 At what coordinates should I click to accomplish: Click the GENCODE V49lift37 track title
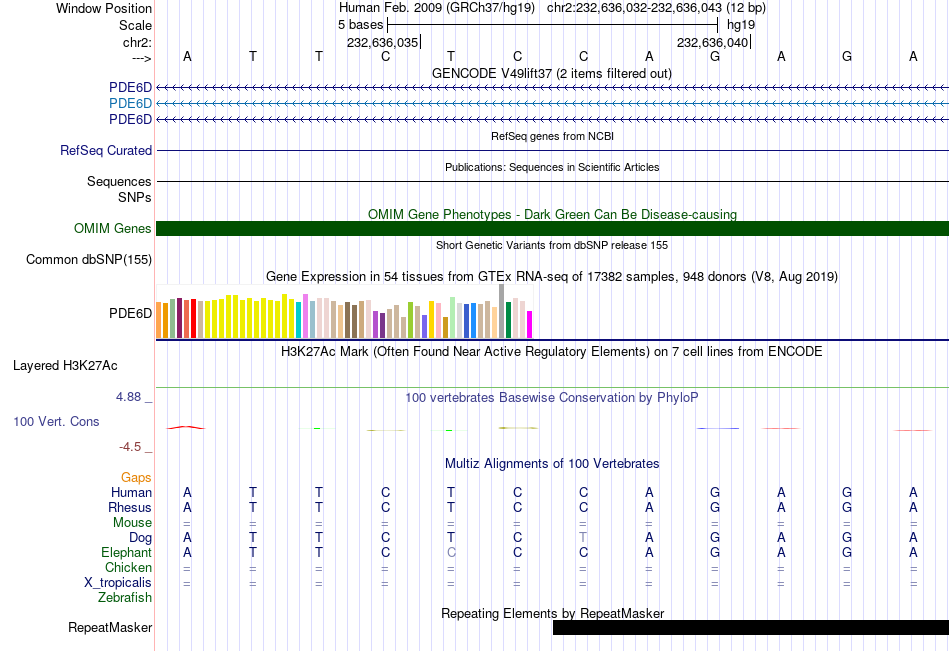pos(552,73)
